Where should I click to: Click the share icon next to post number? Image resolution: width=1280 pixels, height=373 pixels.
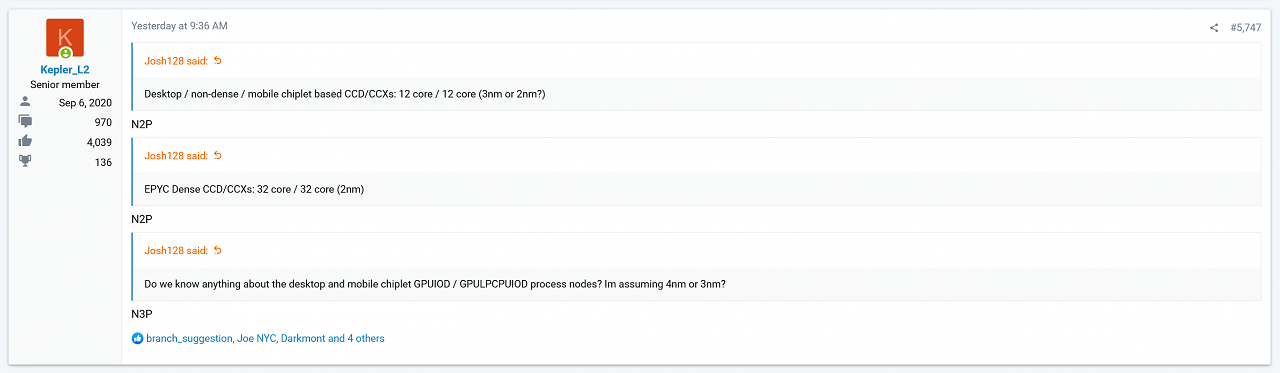pyautogui.click(x=1214, y=28)
